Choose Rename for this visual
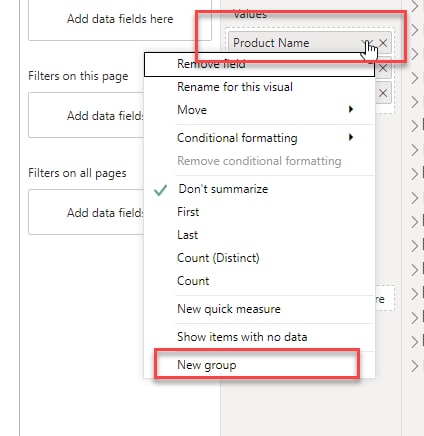424x436 pixels. pyautogui.click(x=259, y=87)
